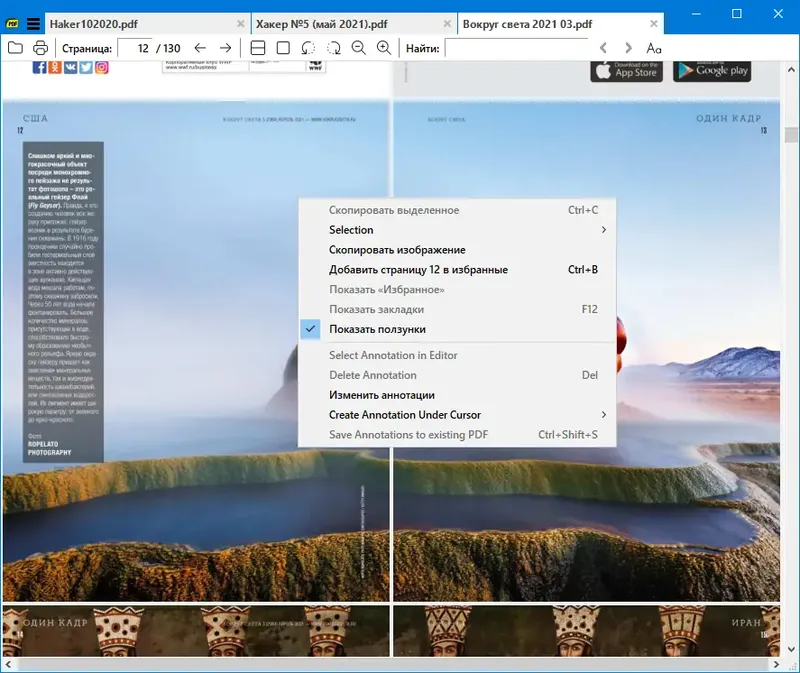The width and height of the screenshot is (800, 673).
Task: Click the / 130 total pages label
Action: point(168,48)
